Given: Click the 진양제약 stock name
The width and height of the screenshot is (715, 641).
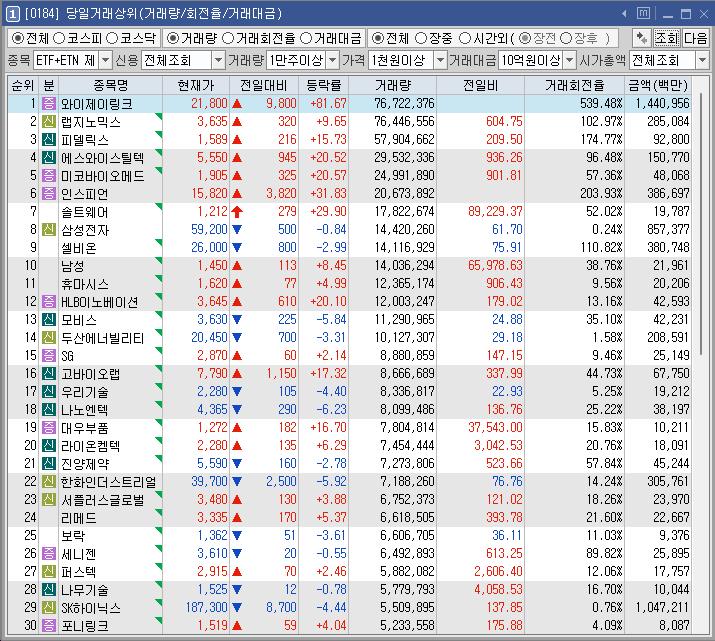Looking at the screenshot, I should [x=85, y=464].
